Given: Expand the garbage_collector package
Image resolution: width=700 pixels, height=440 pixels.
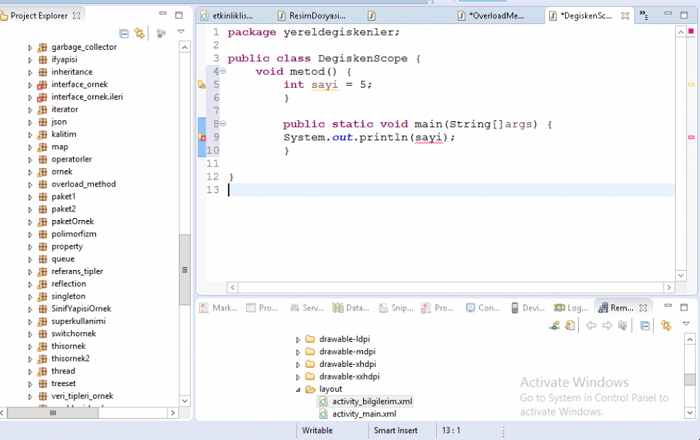Looking at the screenshot, I should pos(30,47).
